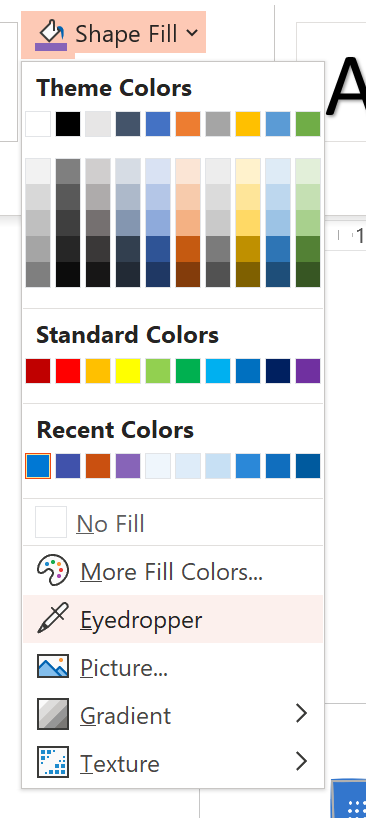This screenshot has height=818, width=366.
Task: Pick the purple standard color swatch
Action: click(x=308, y=371)
